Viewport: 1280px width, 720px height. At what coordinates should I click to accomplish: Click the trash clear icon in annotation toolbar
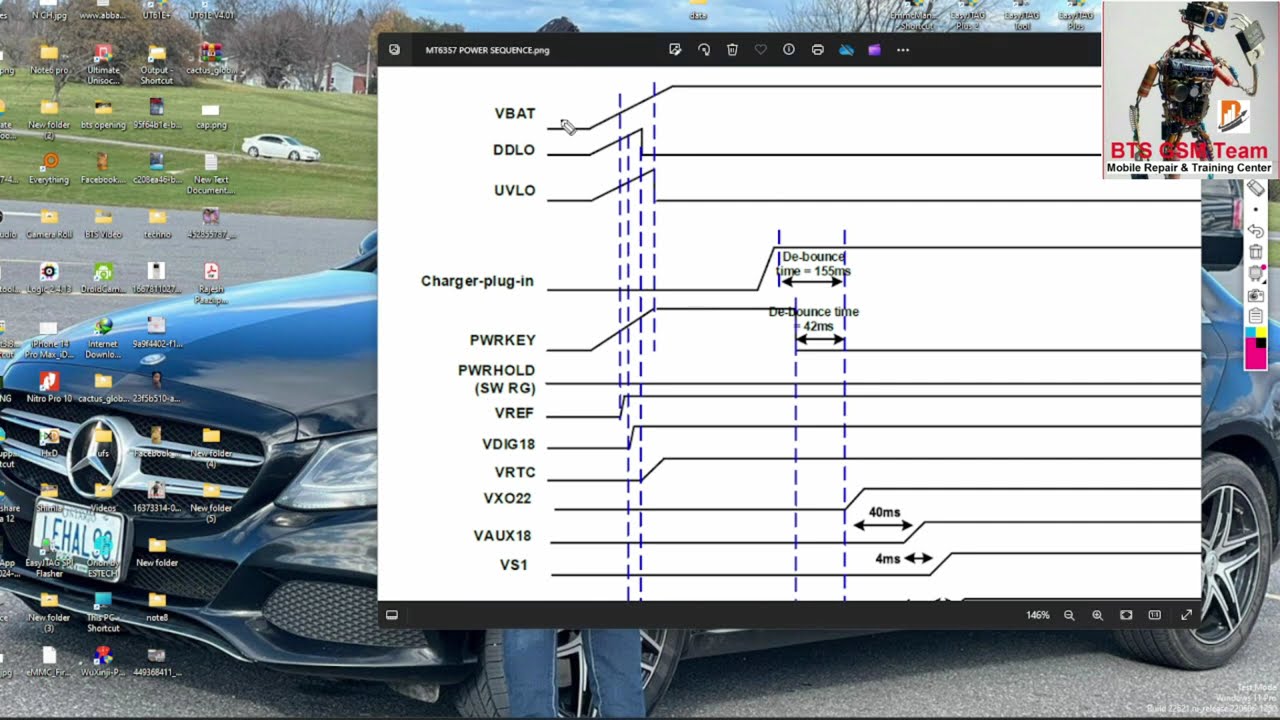point(1256,252)
